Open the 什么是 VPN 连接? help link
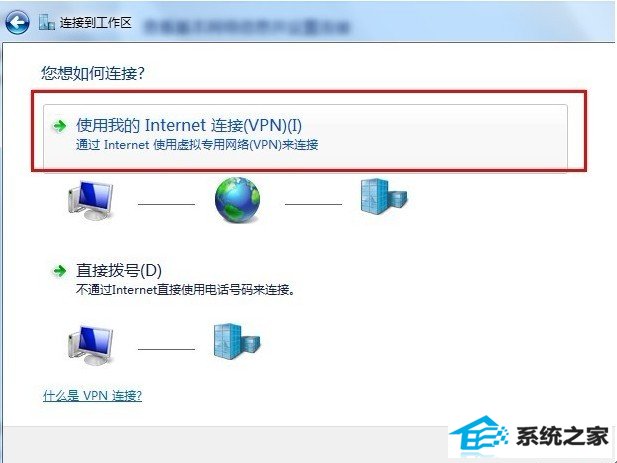The height and width of the screenshot is (463, 617). click(92, 395)
